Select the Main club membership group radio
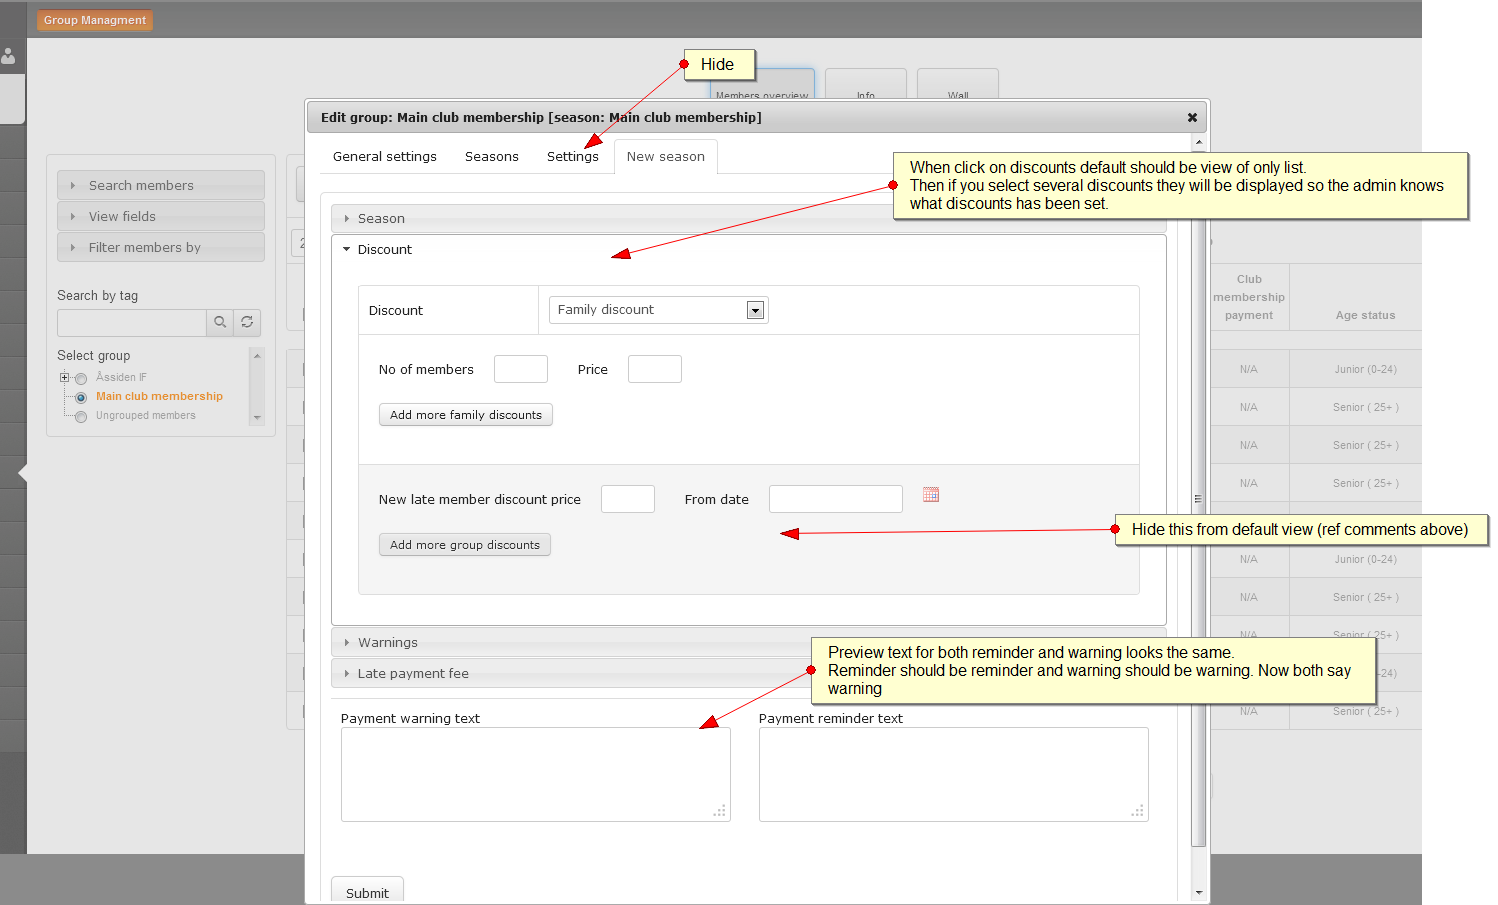Screen dimensions: 1498x905 coord(81,397)
